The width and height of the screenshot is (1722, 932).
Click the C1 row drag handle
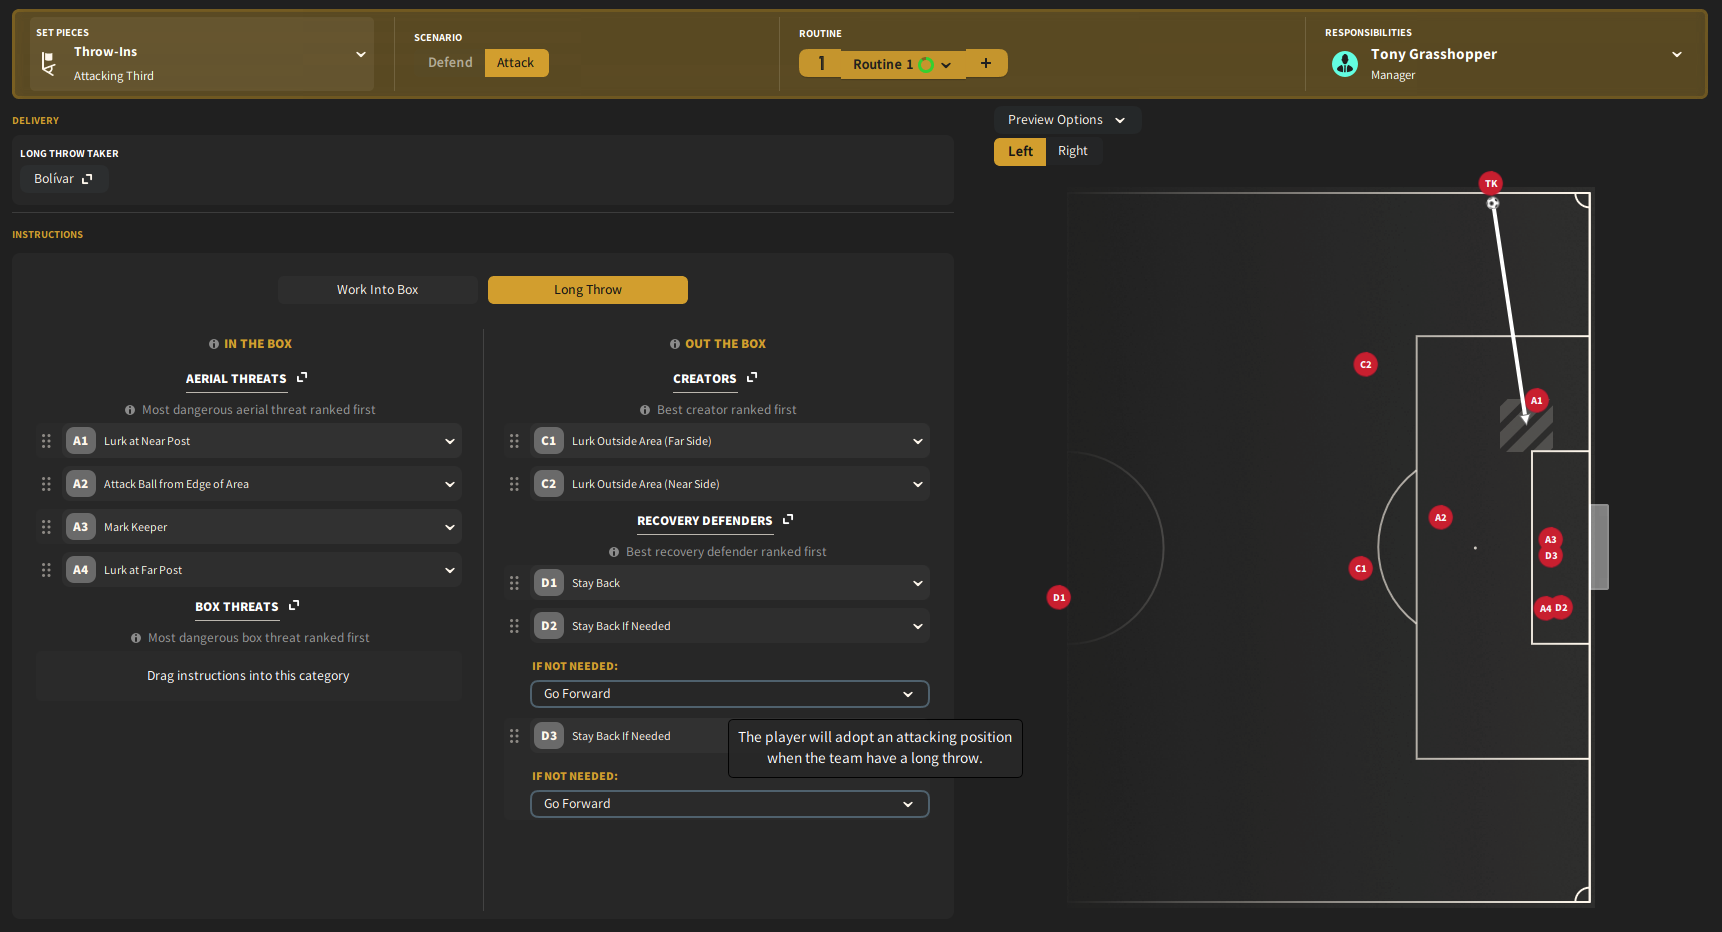pos(514,441)
